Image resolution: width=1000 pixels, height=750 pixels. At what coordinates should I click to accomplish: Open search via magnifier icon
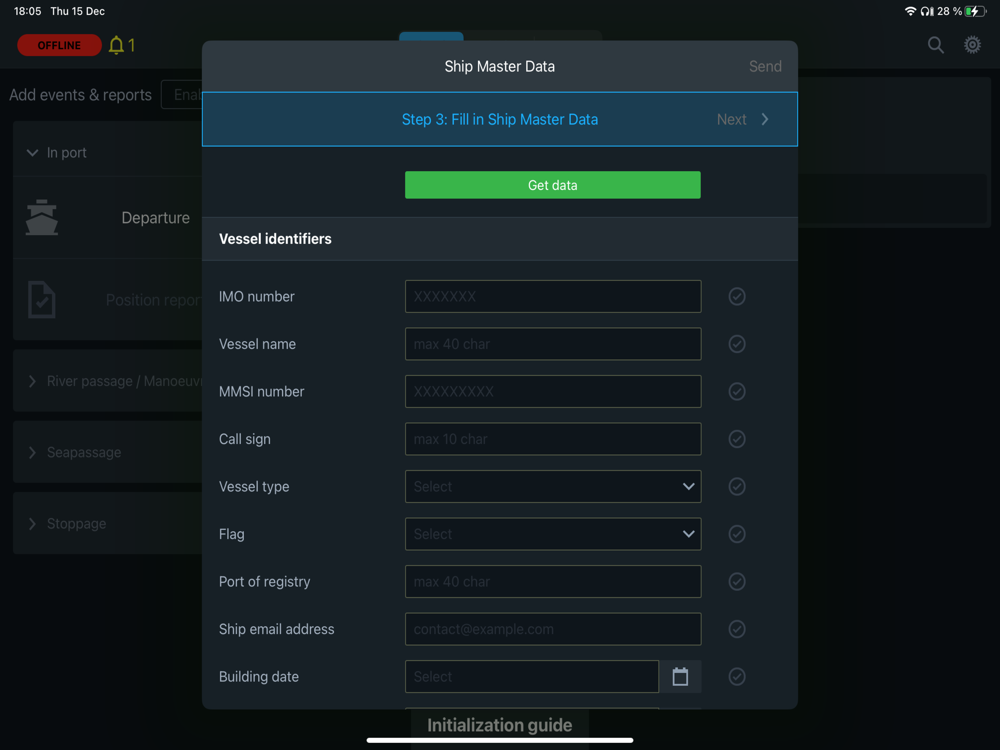click(x=935, y=45)
